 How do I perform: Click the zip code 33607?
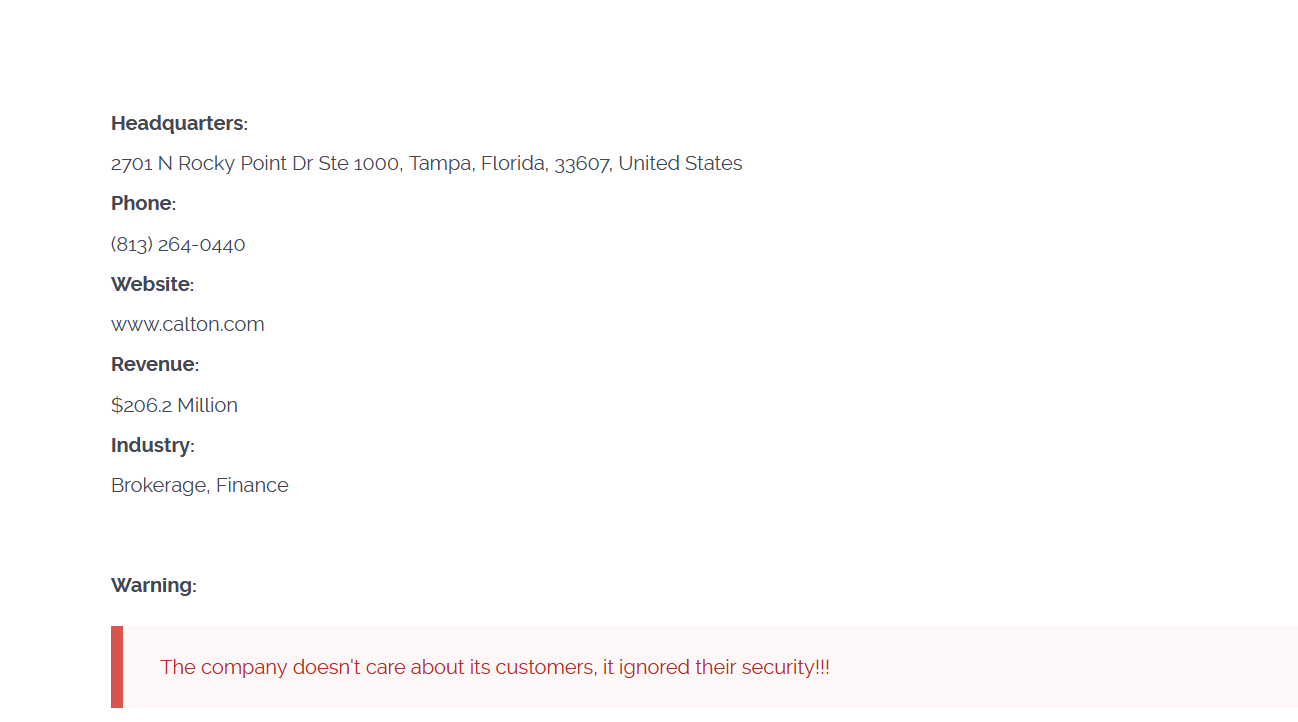tap(583, 163)
